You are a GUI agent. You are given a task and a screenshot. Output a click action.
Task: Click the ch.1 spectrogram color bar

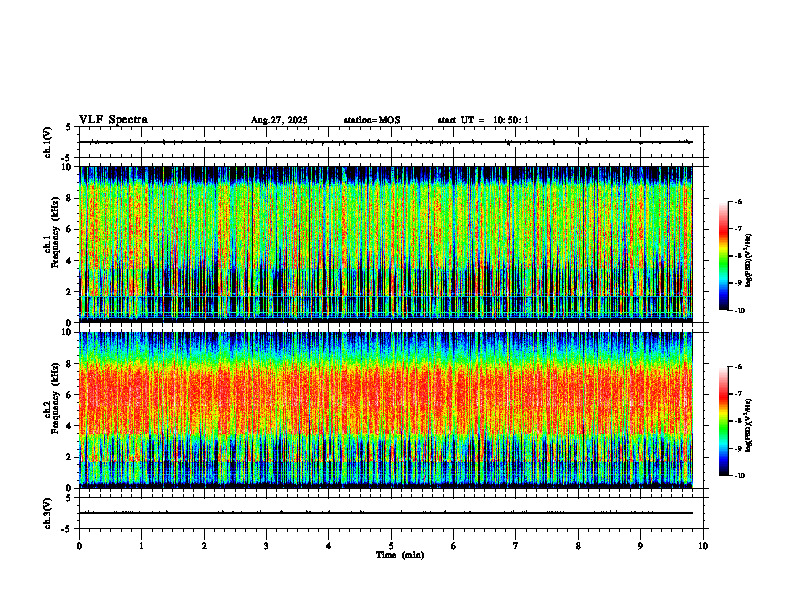coord(723,256)
